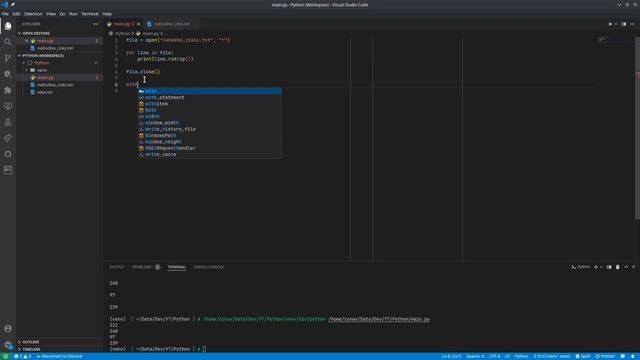Screen dimensions: 640x360
Task: Click the Split Terminal icon
Action: click(x=609, y=267)
